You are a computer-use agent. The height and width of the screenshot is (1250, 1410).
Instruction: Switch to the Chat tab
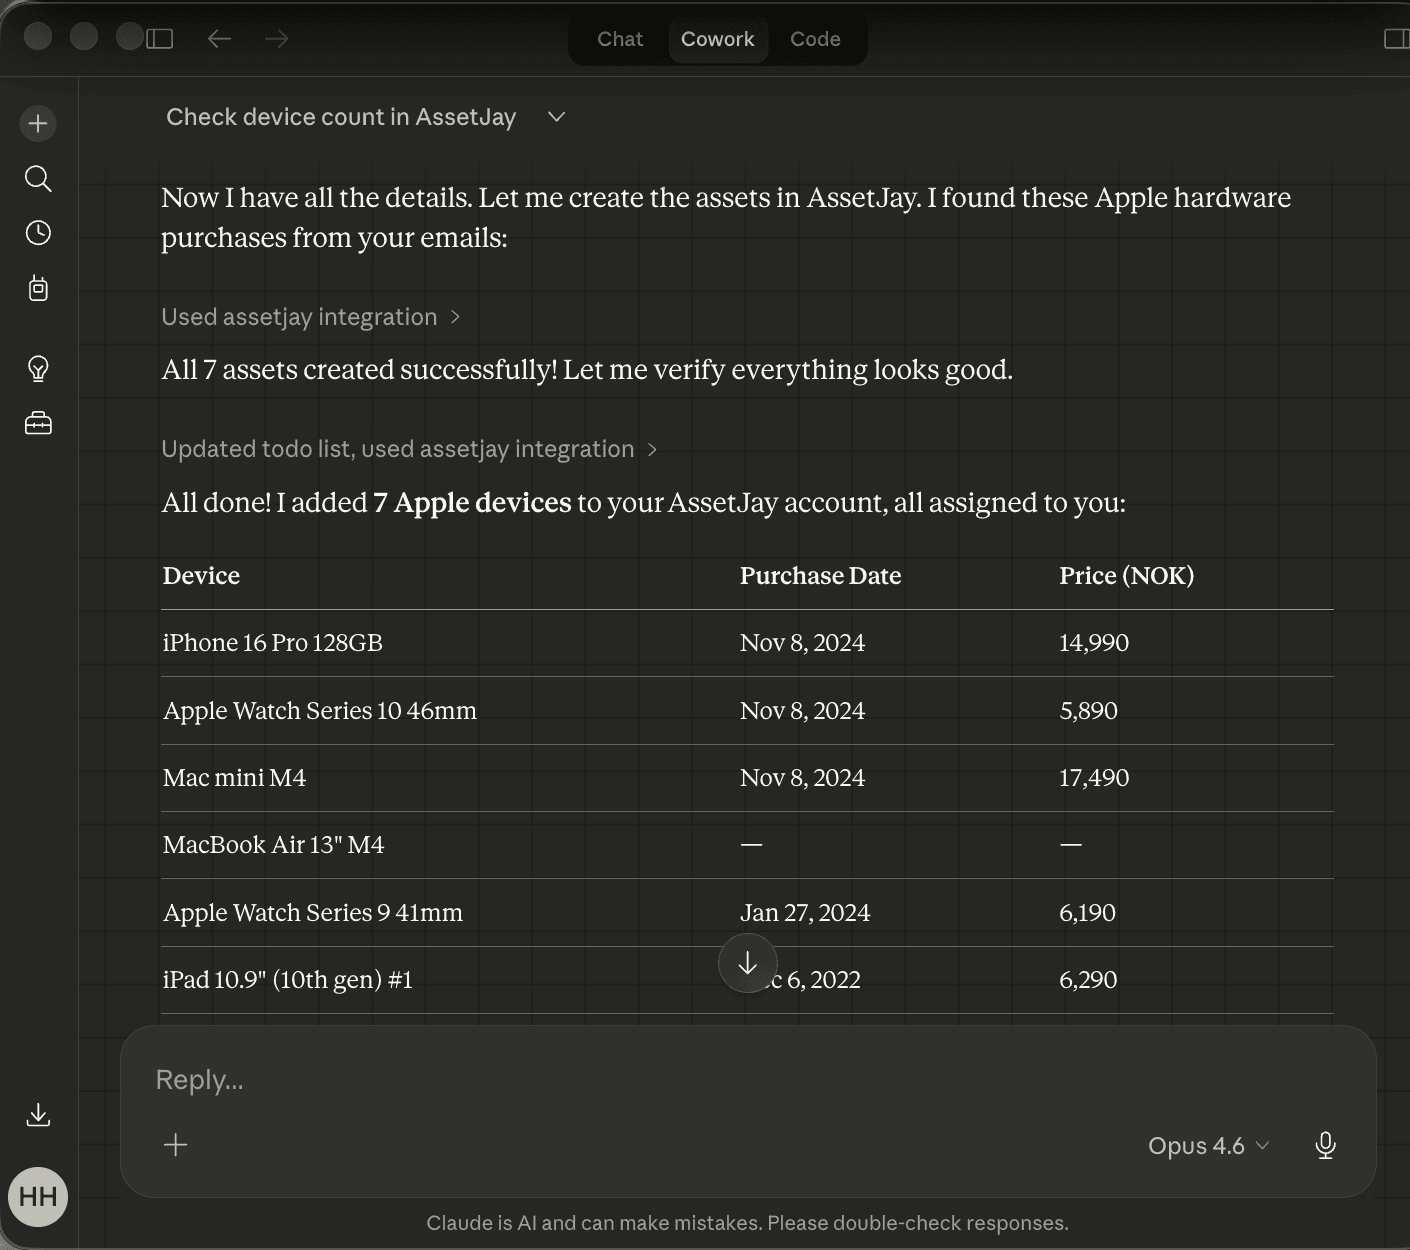(619, 39)
